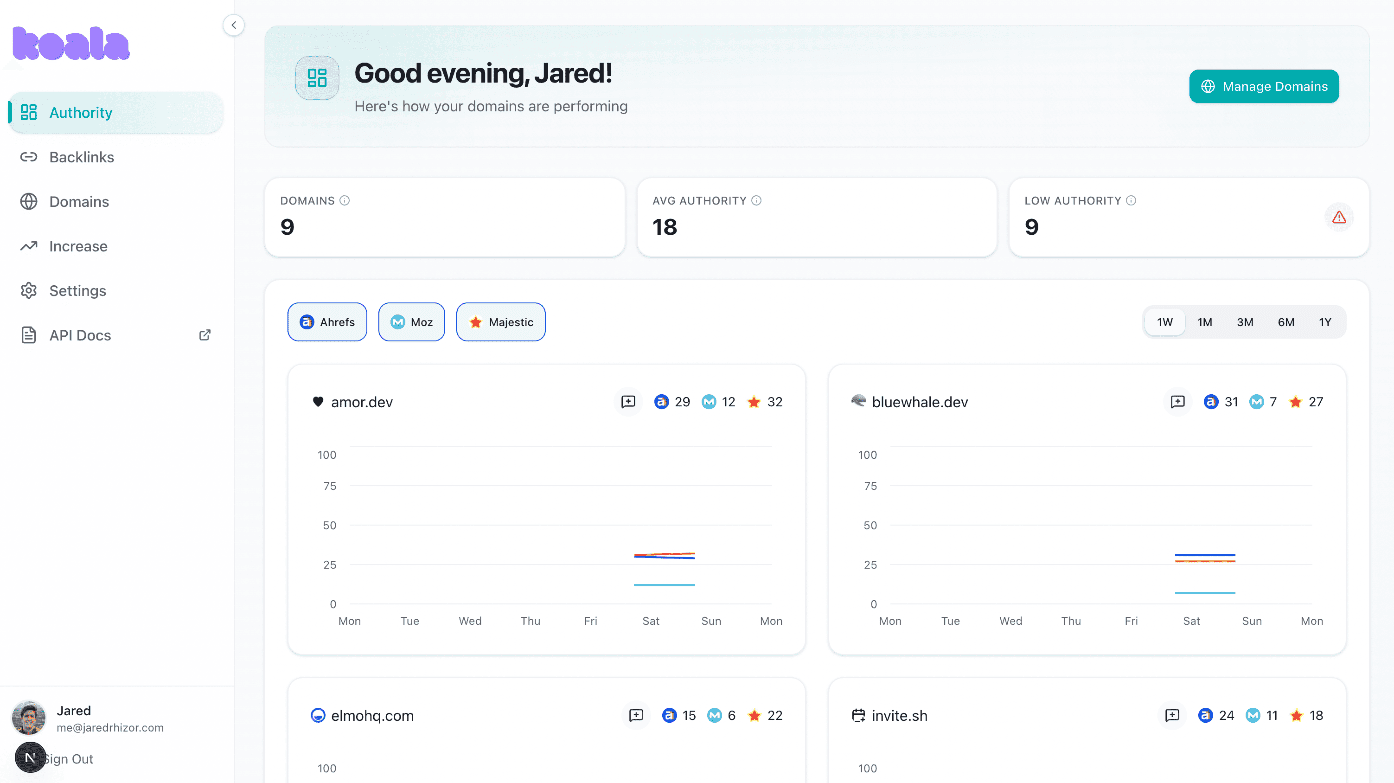Toggle the Majestic metric filter
Viewport: 1394px width, 783px height.
click(x=500, y=322)
